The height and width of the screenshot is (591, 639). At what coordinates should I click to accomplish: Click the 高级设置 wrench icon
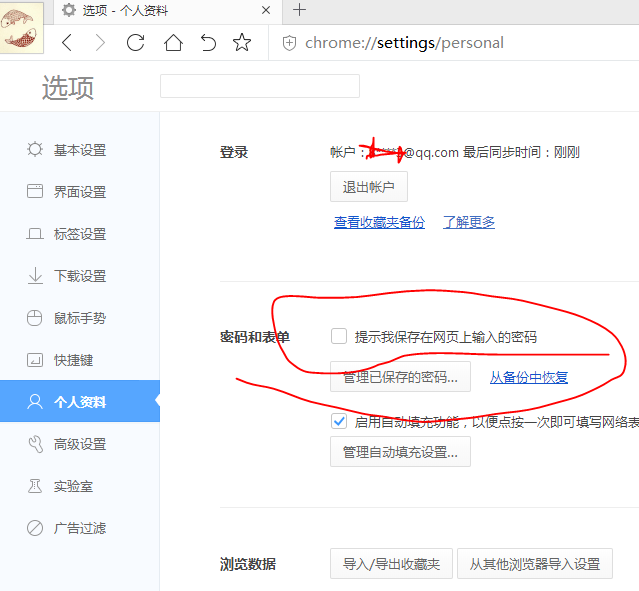[x=35, y=444]
